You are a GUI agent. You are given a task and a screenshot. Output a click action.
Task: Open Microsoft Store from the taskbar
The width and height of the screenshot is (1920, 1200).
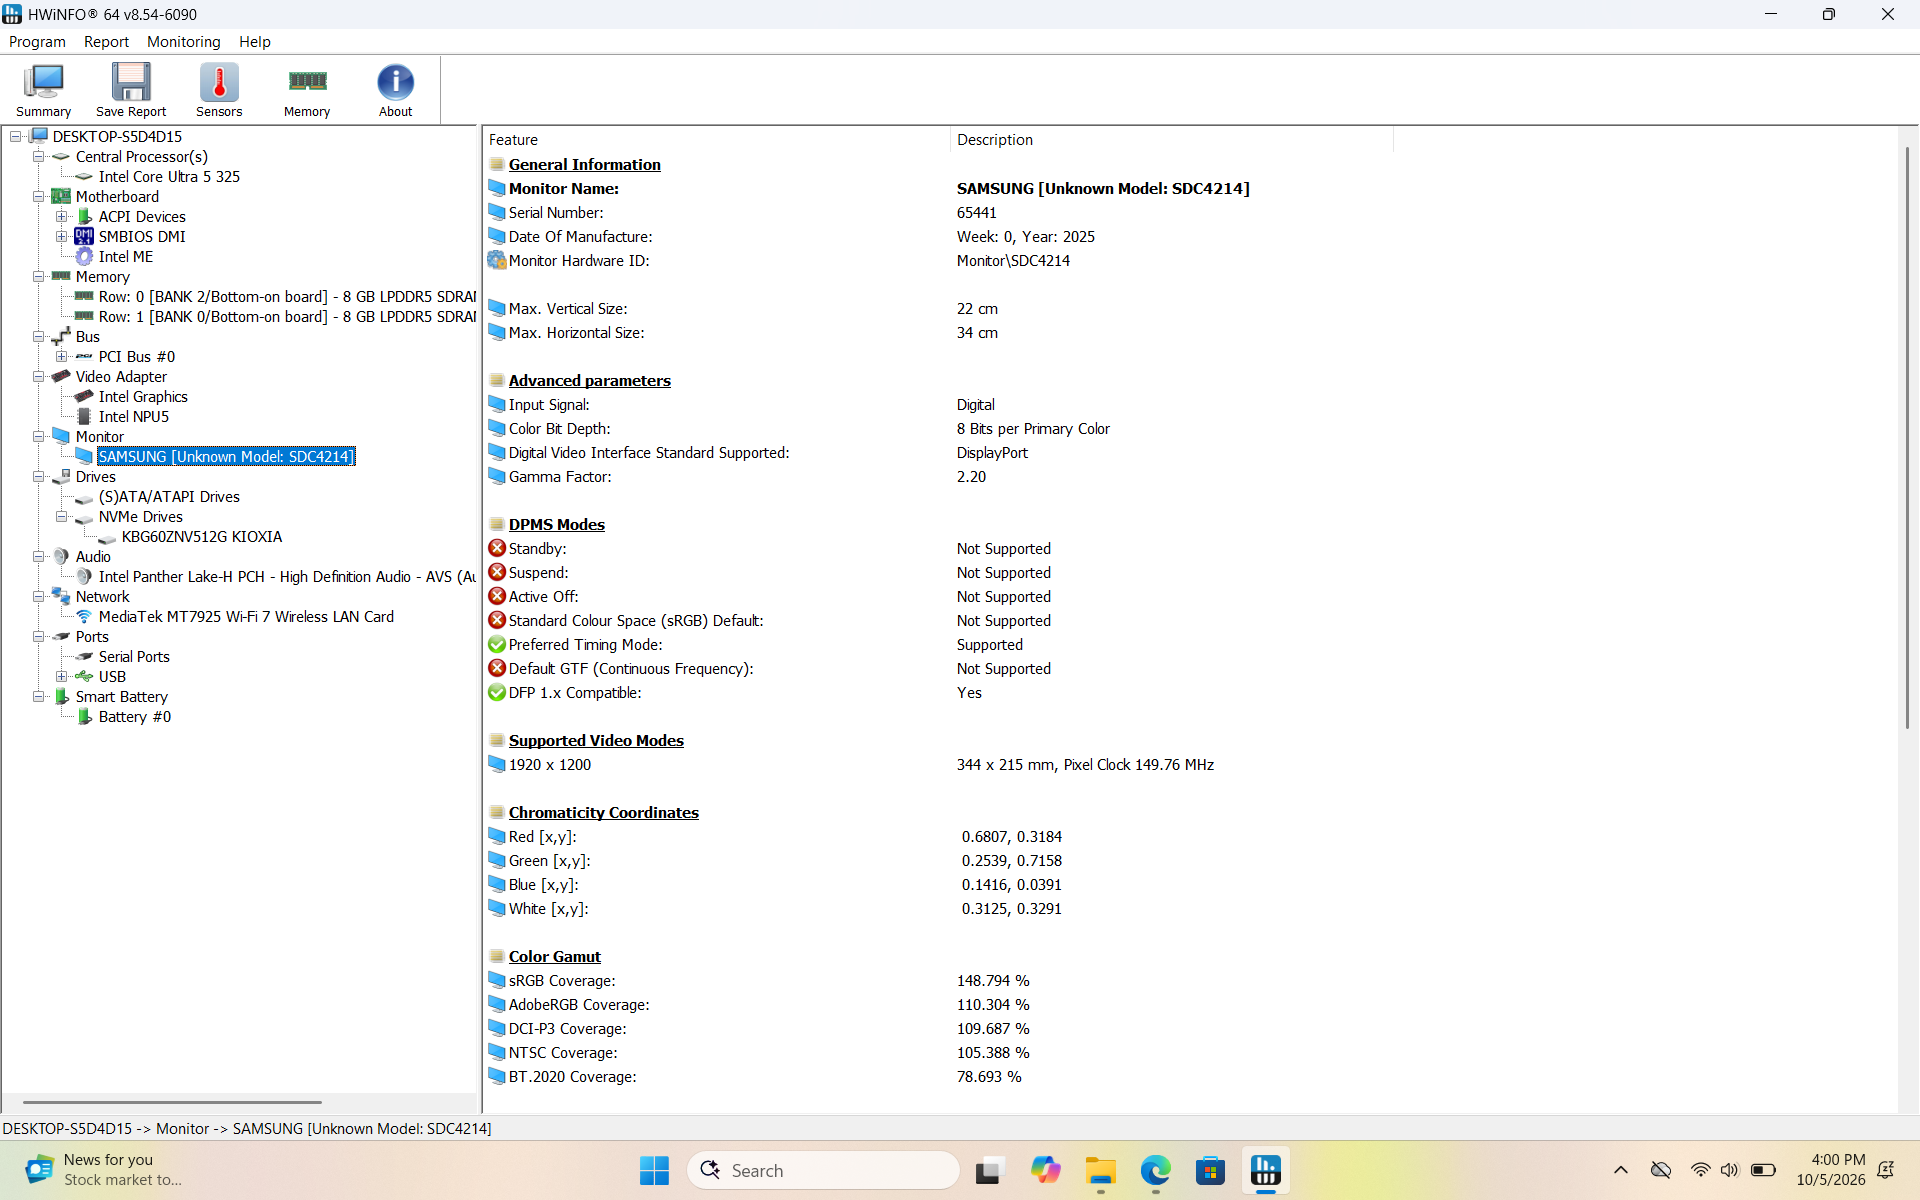pyautogui.click(x=1210, y=1170)
